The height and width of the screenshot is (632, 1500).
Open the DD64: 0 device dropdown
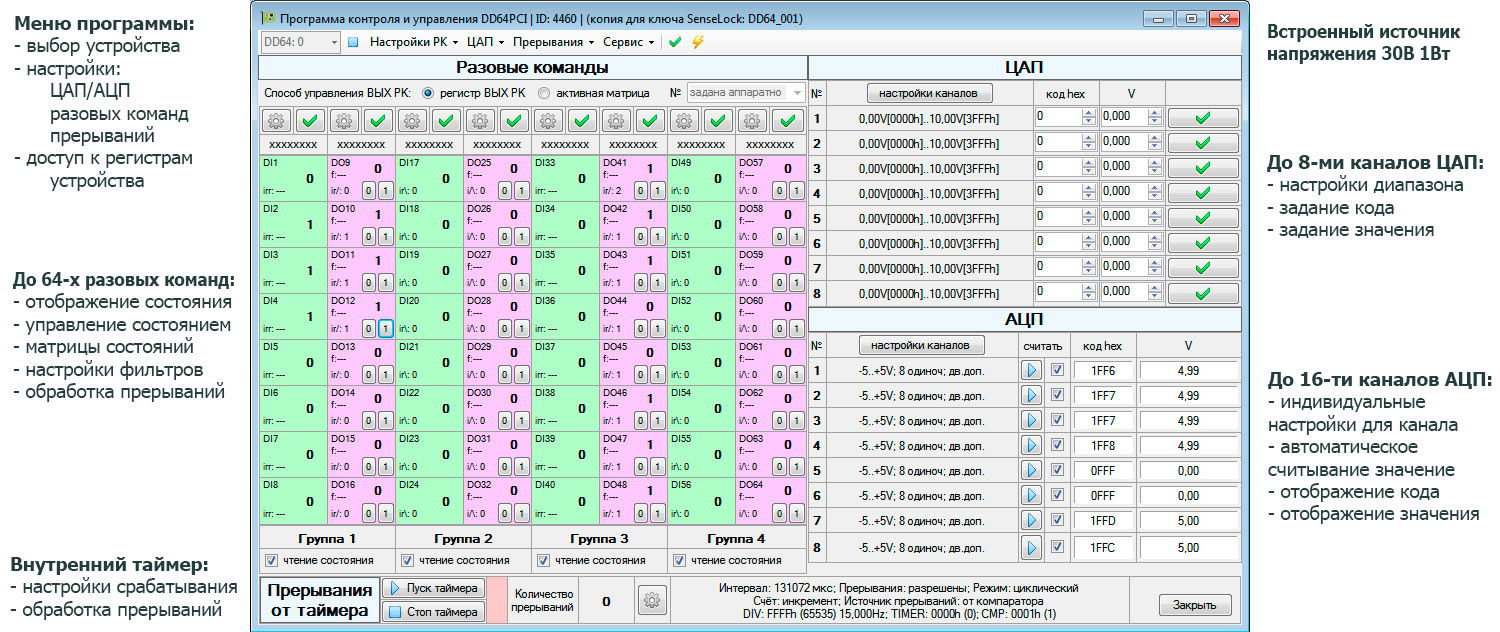[300, 42]
